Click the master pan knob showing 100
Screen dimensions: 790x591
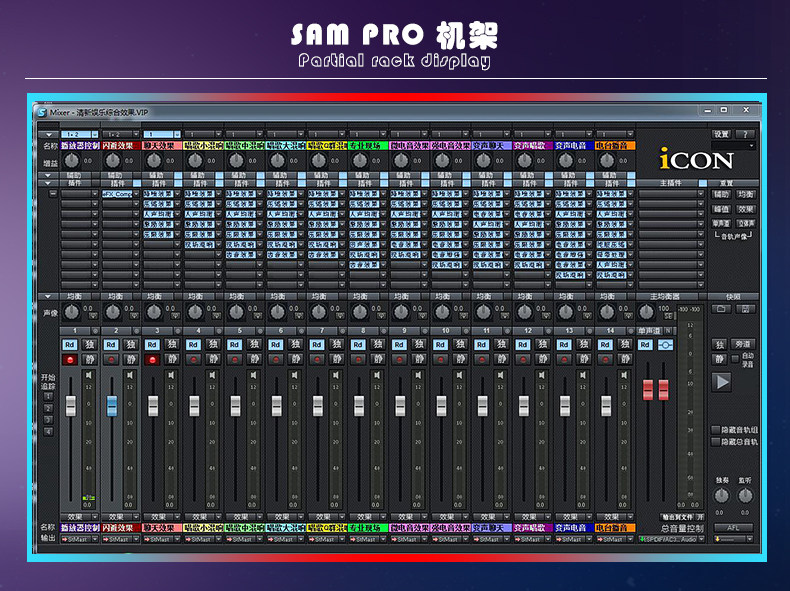(646, 312)
